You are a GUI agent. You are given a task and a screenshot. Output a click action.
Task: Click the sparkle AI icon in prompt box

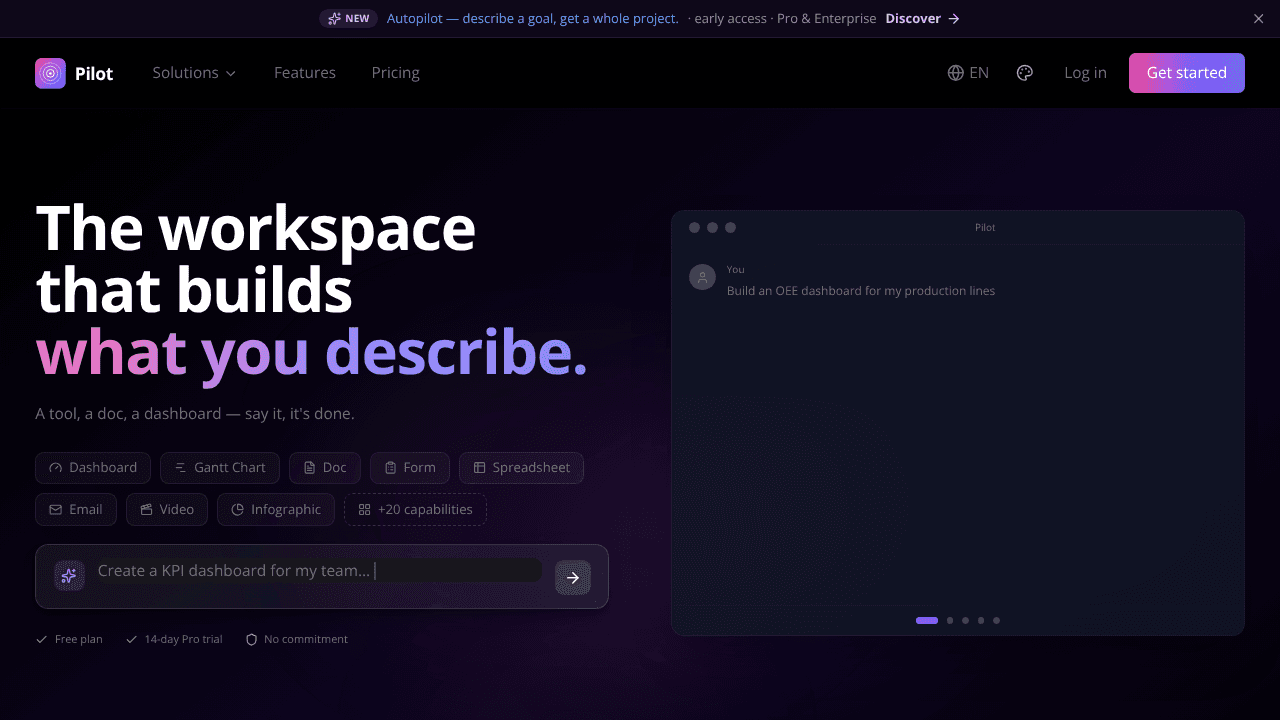pos(69,575)
